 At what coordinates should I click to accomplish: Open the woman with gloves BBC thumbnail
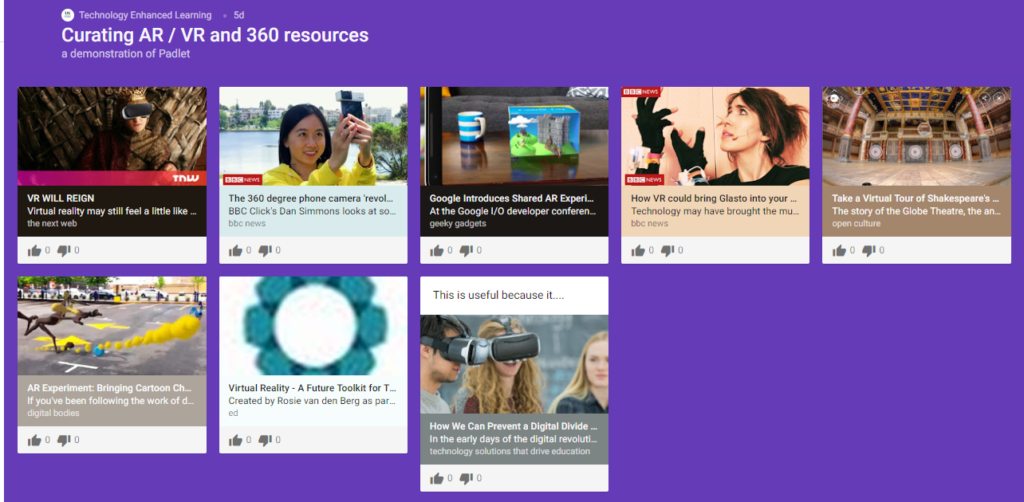tap(715, 136)
